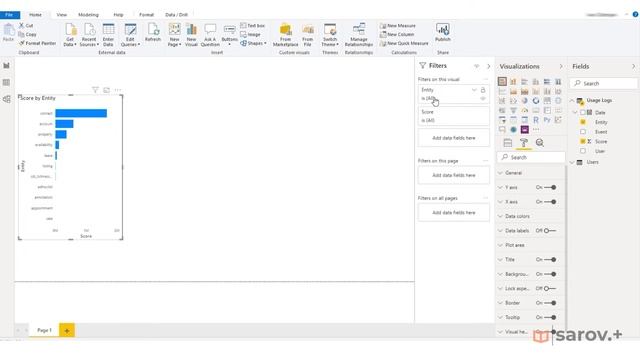Open the Help ribbon tab
Screen dimensions: 640x360
coord(118,15)
